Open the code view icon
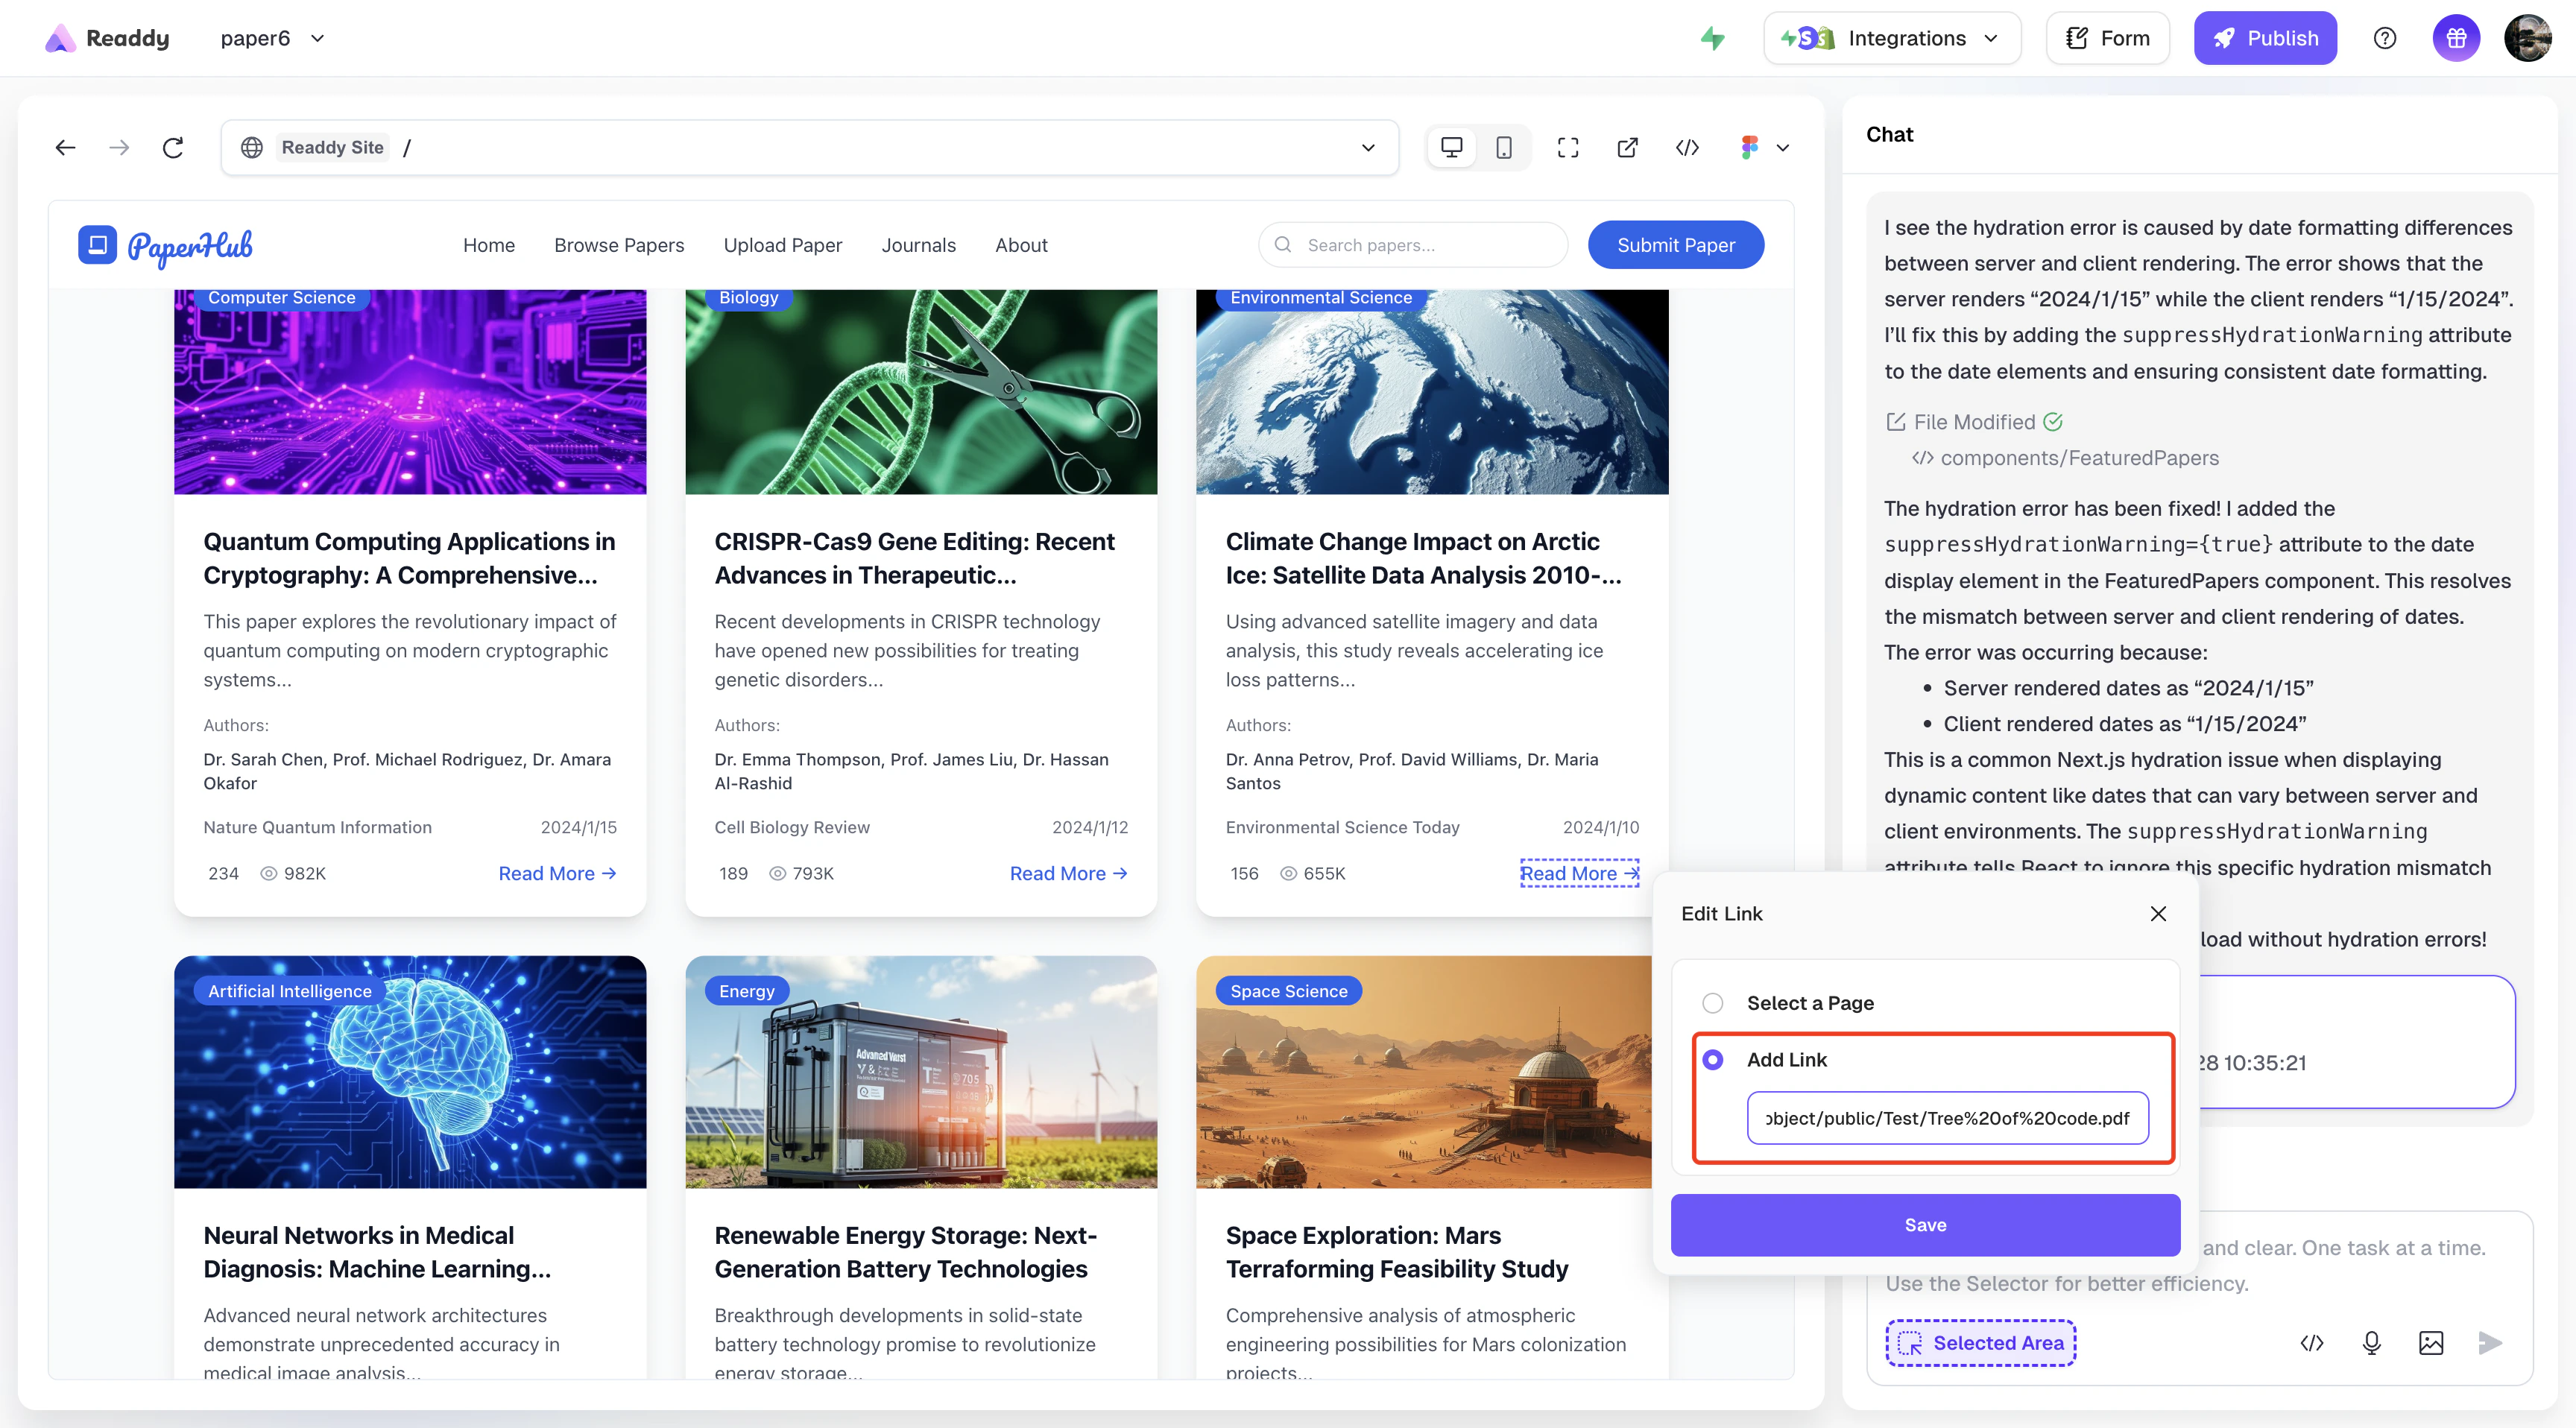 [1687, 148]
